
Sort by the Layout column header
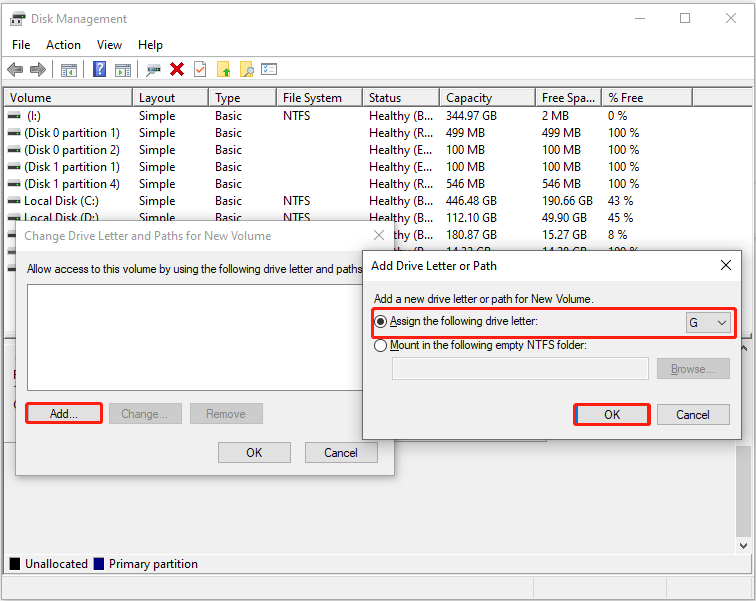171,98
